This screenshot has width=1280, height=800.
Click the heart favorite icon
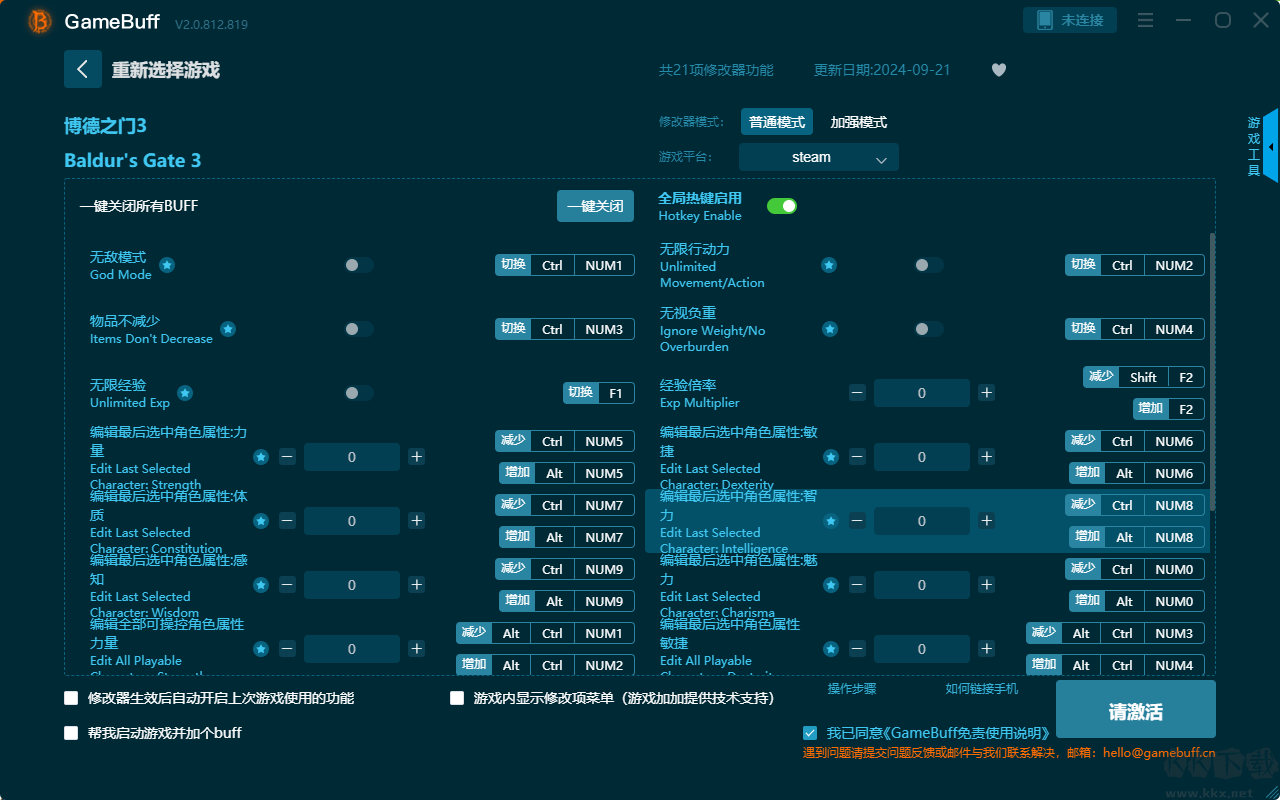click(x=999, y=70)
